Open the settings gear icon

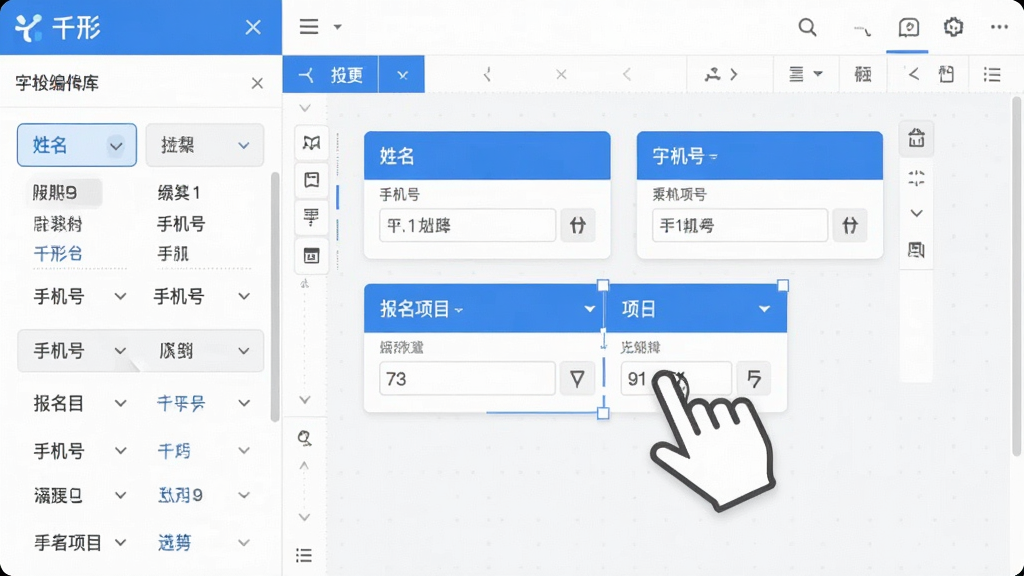pos(953,27)
